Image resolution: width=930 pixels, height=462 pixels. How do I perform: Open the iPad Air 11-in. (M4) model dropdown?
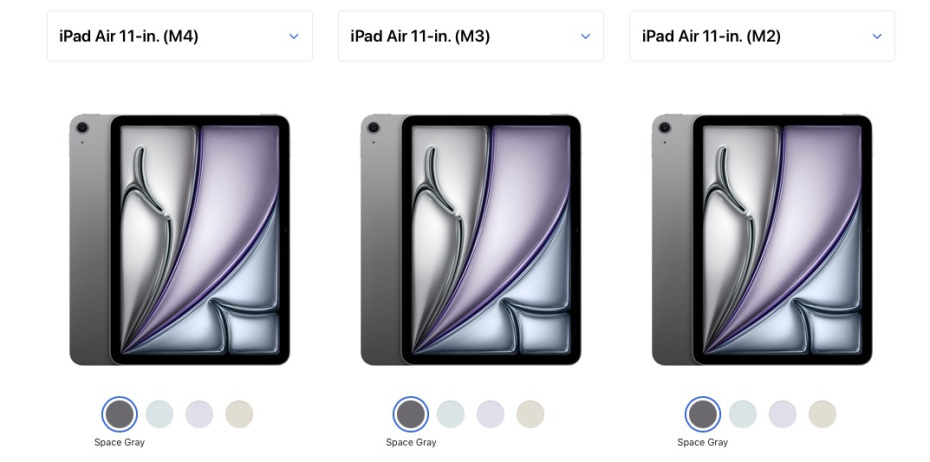pos(180,36)
